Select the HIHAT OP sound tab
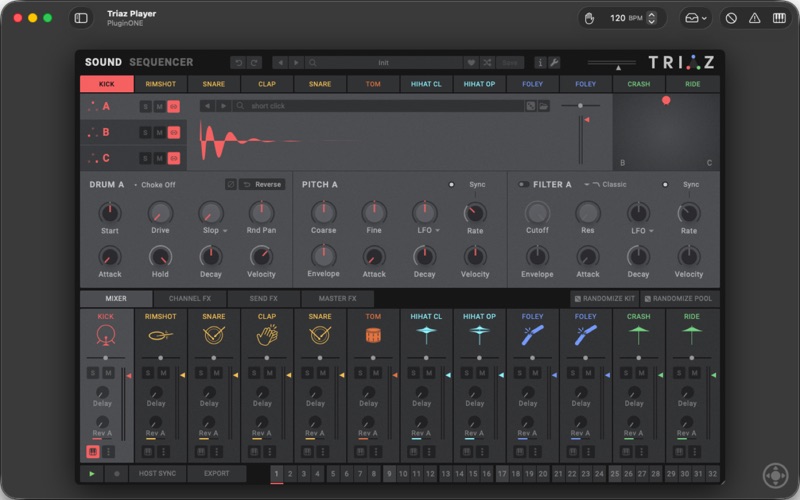The height and width of the screenshot is (500, 800). [x=479, y=84]
